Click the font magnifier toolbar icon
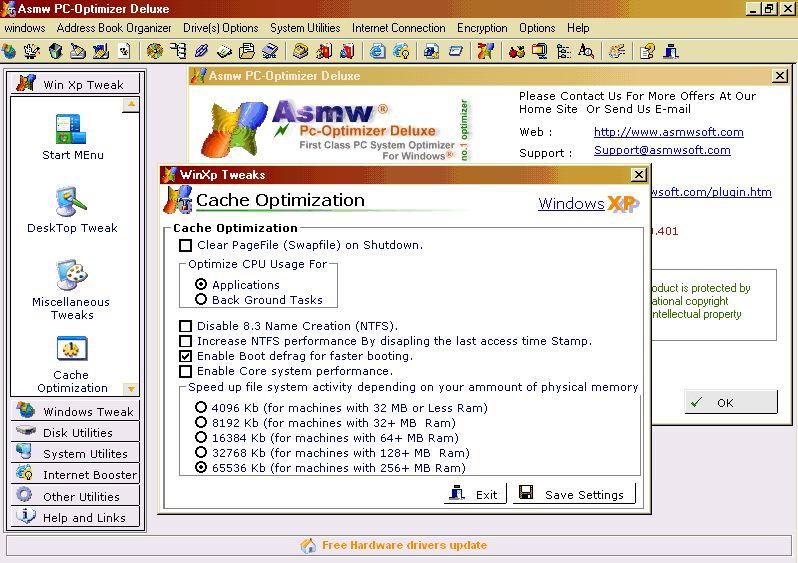Image resolution: width=798 pixels, height=563 pixels. (x=586, y=51)
